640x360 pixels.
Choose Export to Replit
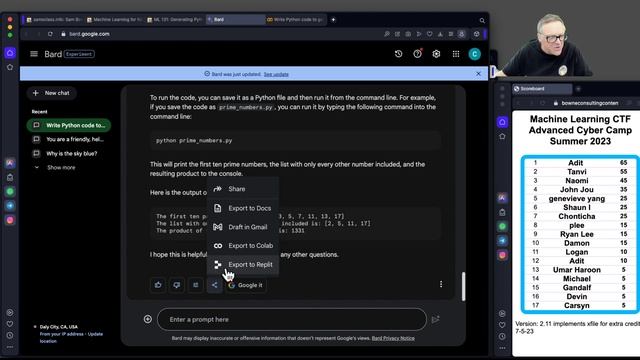[x=243, y=264]
